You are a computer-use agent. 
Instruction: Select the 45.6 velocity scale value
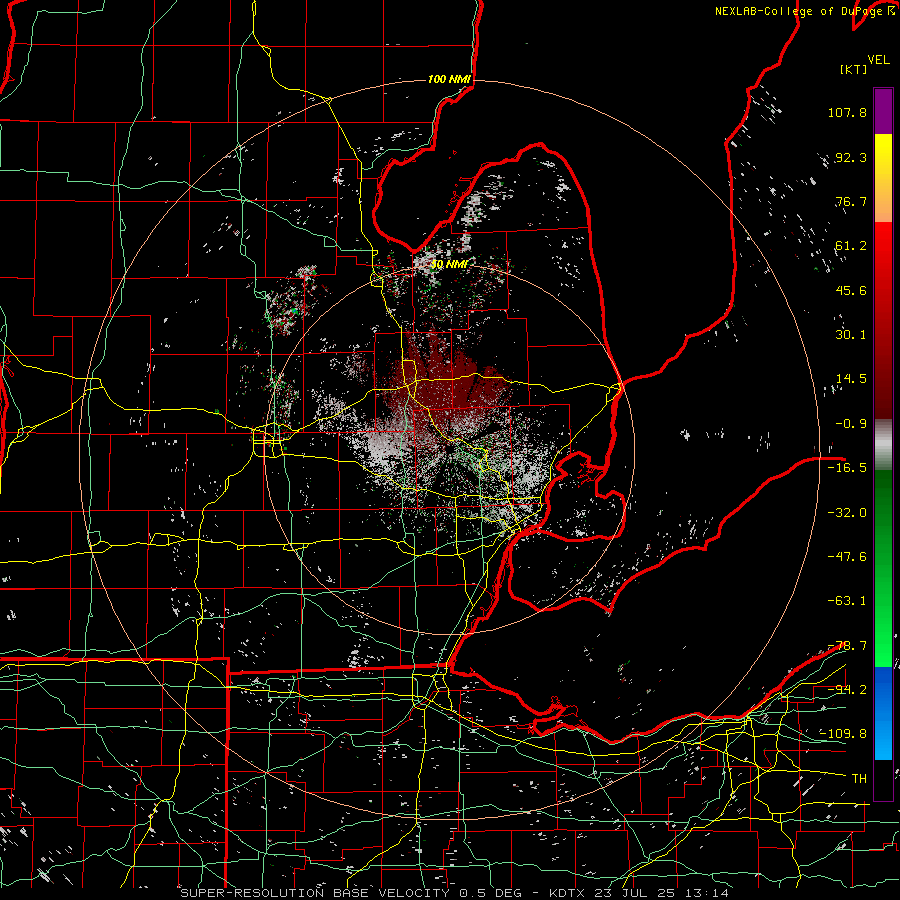click(851, 290)
